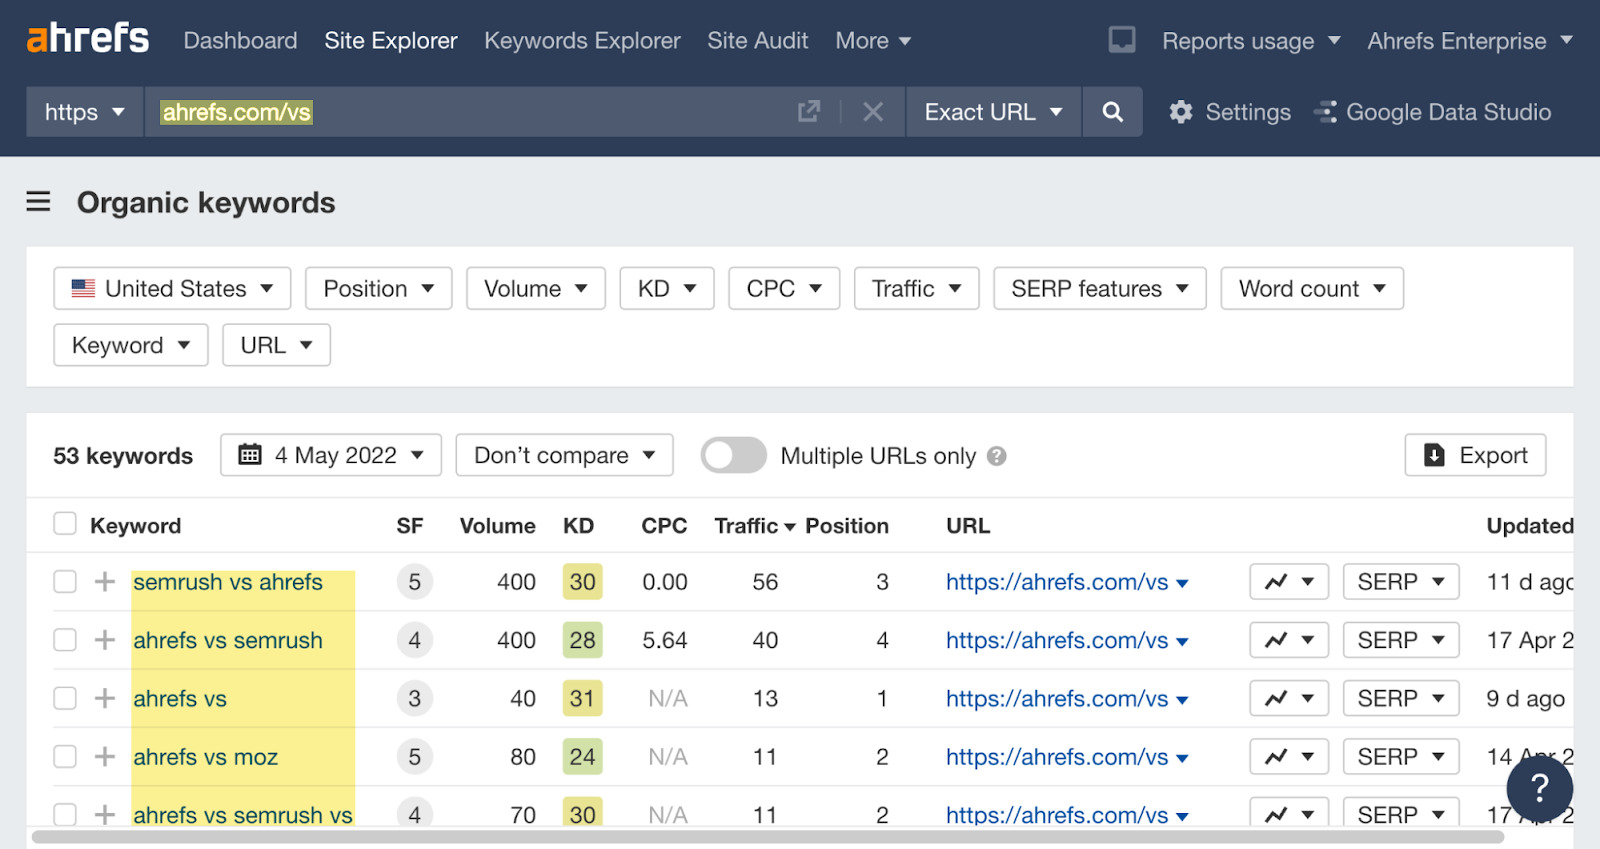
Task: Open the SERP features filter dropdown
Action: [x=1099, y=288]
